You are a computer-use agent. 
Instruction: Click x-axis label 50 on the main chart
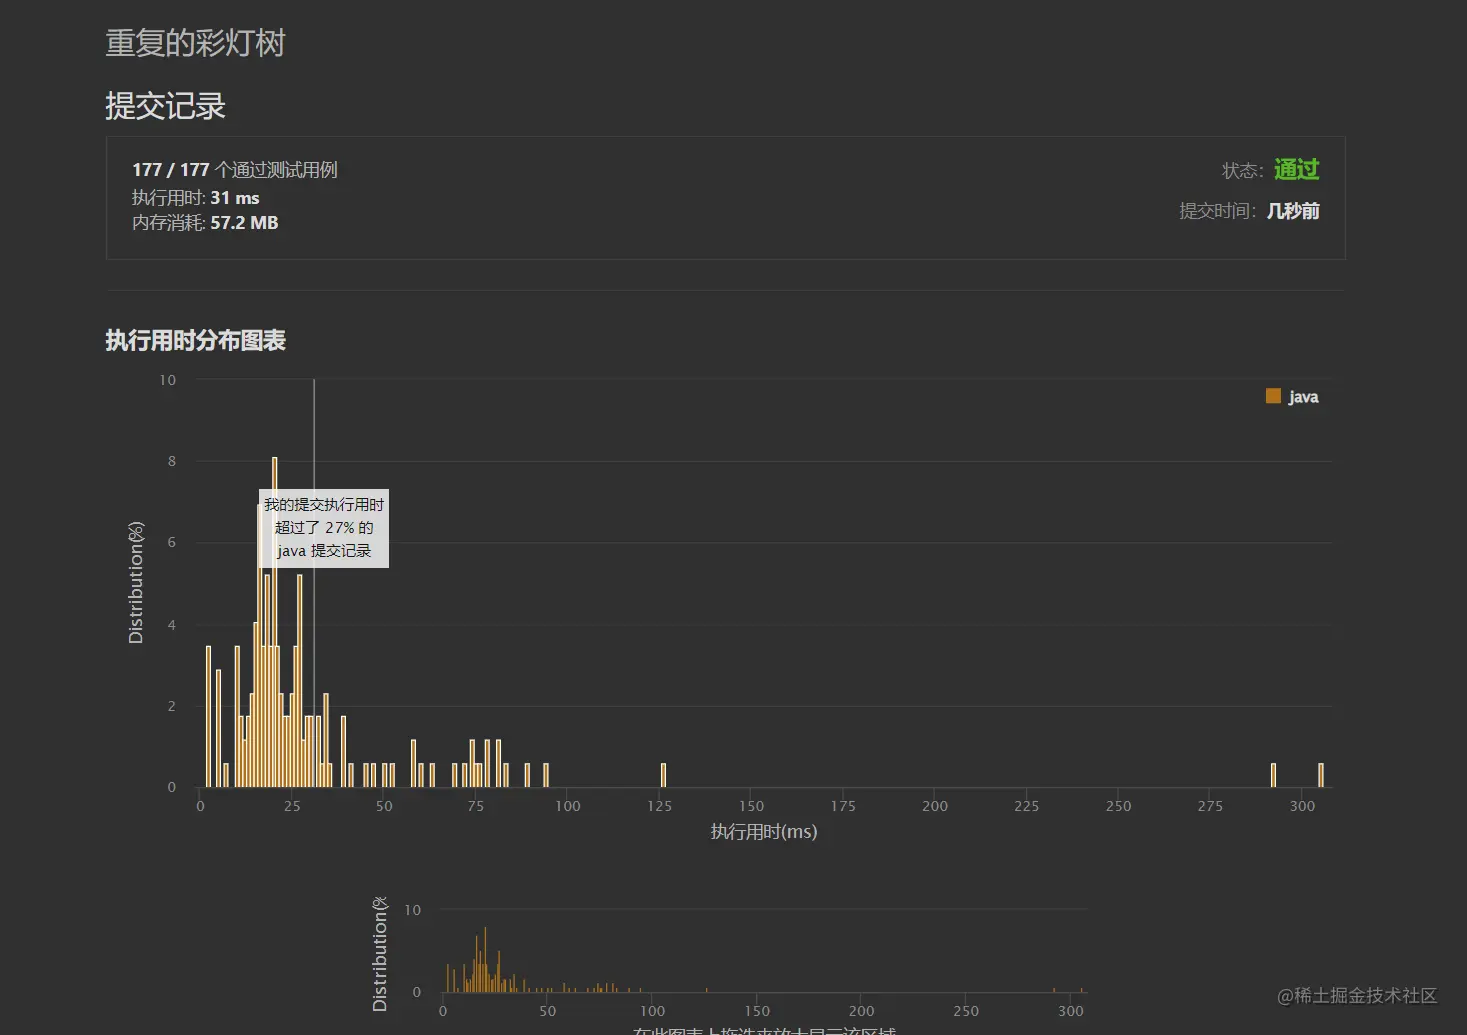point(384,806)
